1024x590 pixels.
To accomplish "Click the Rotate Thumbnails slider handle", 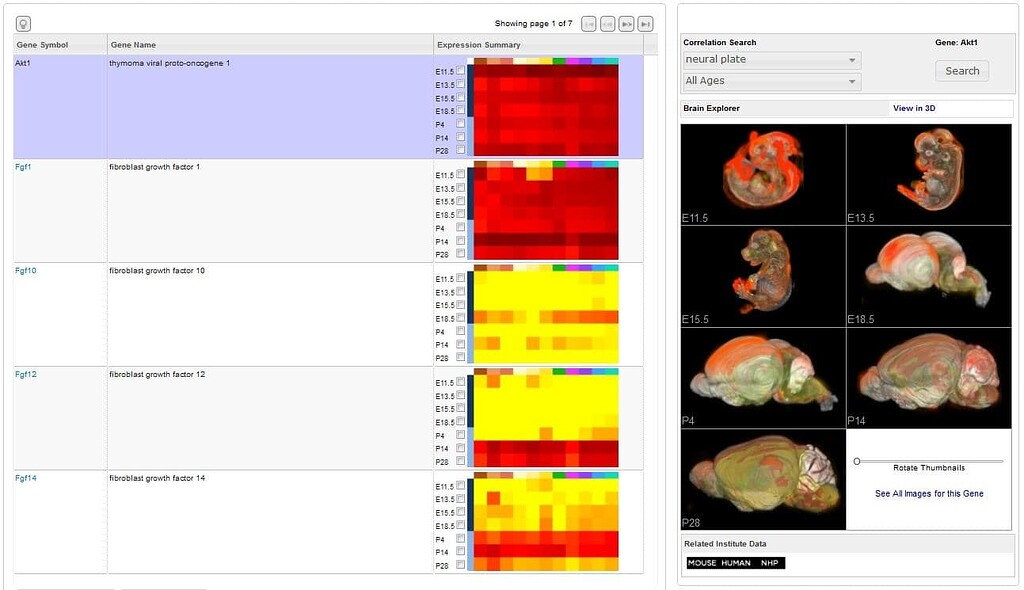I will coord(857,461).
